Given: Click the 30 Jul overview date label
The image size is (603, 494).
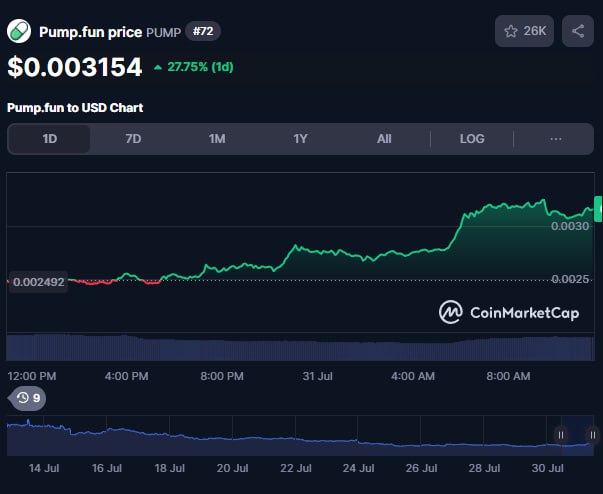Looking at the screenshot, I should [x=547, y=468].
